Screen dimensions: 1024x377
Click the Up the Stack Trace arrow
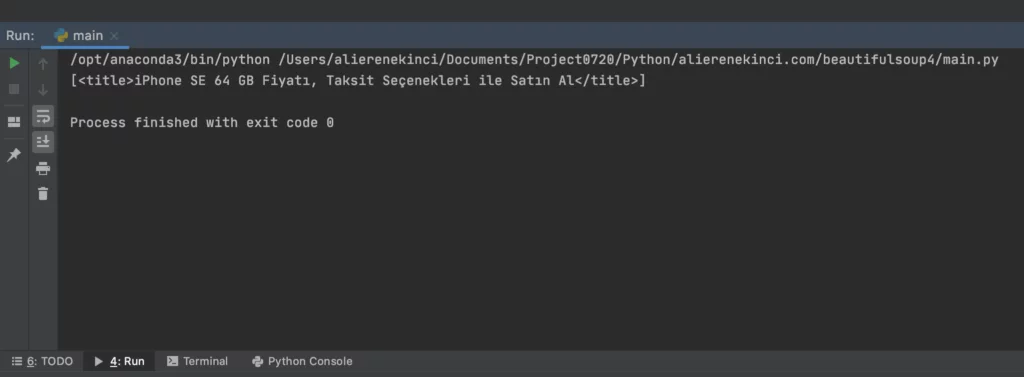(43, 63)
